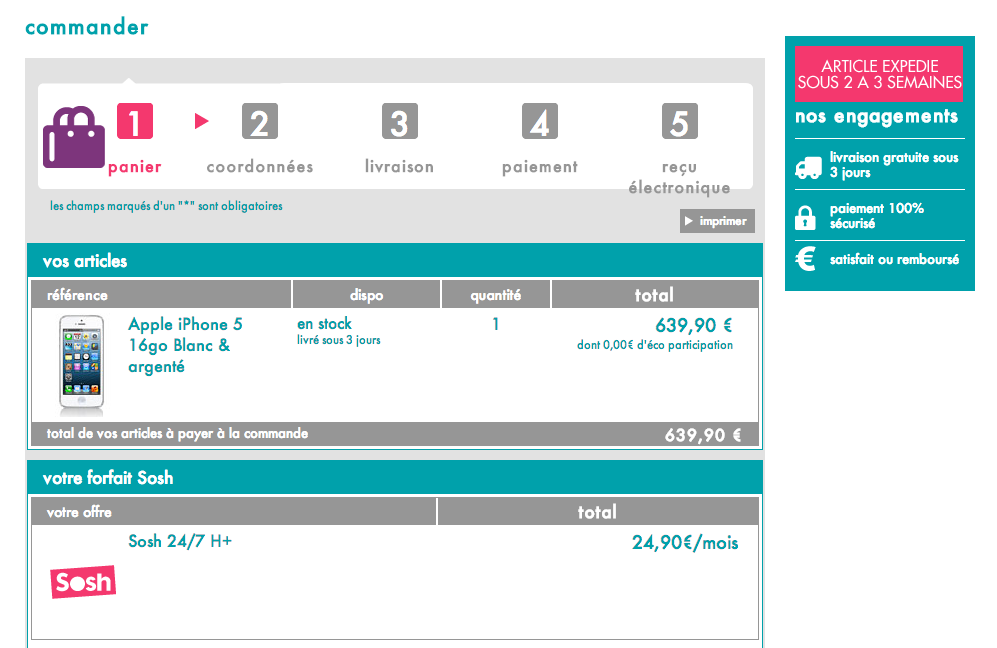Click the champs obligatoires notice
Image resolution: width=997 pixels, height=648 pixels.
(166, 206)
